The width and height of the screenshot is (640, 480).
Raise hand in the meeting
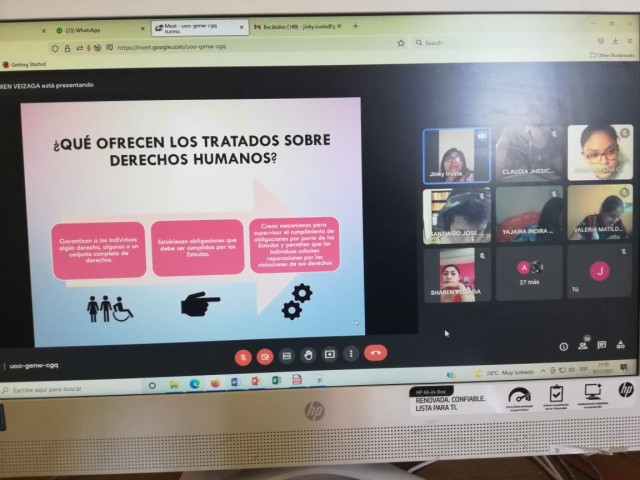point(308,355)
